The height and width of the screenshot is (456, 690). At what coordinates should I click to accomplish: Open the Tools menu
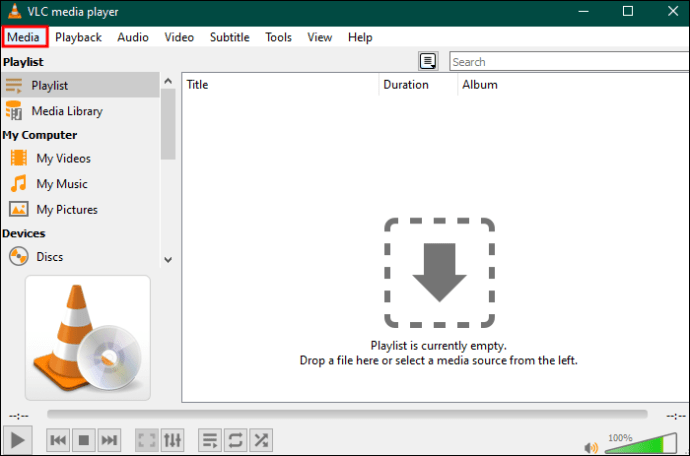[x=278, y=37]
